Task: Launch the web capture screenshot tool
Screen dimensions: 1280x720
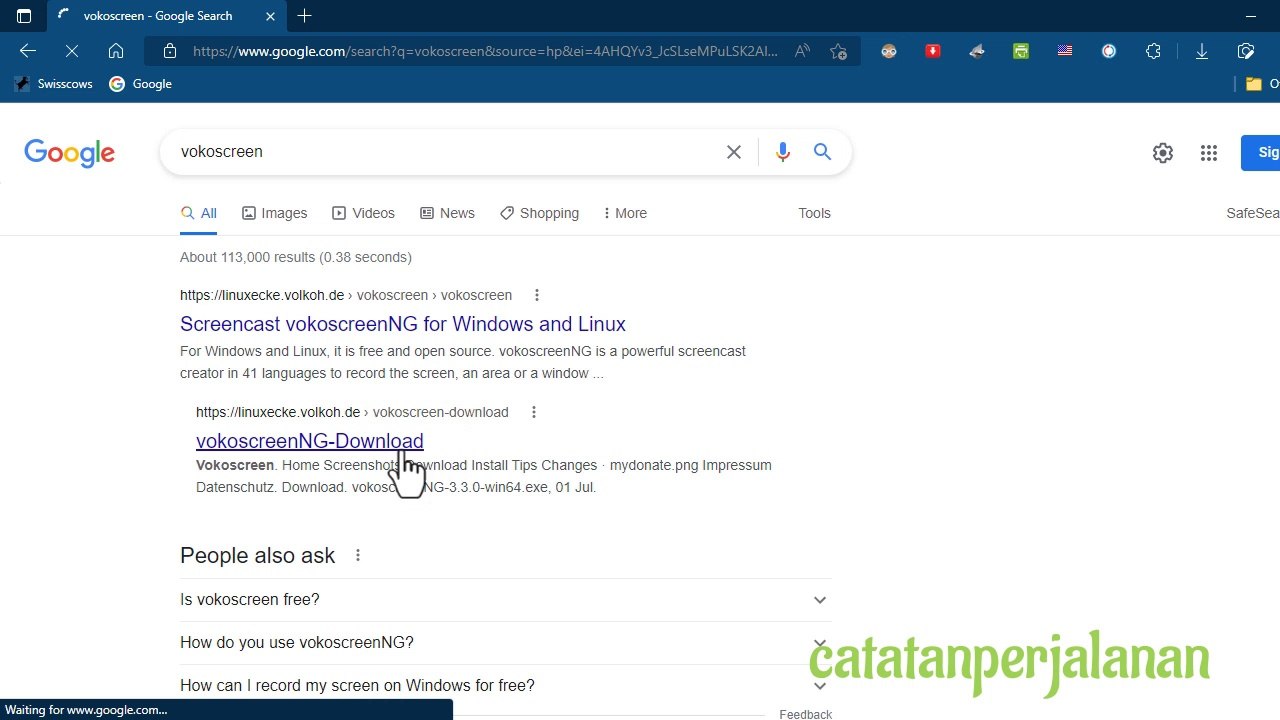Action: [x=1246, y=51]
